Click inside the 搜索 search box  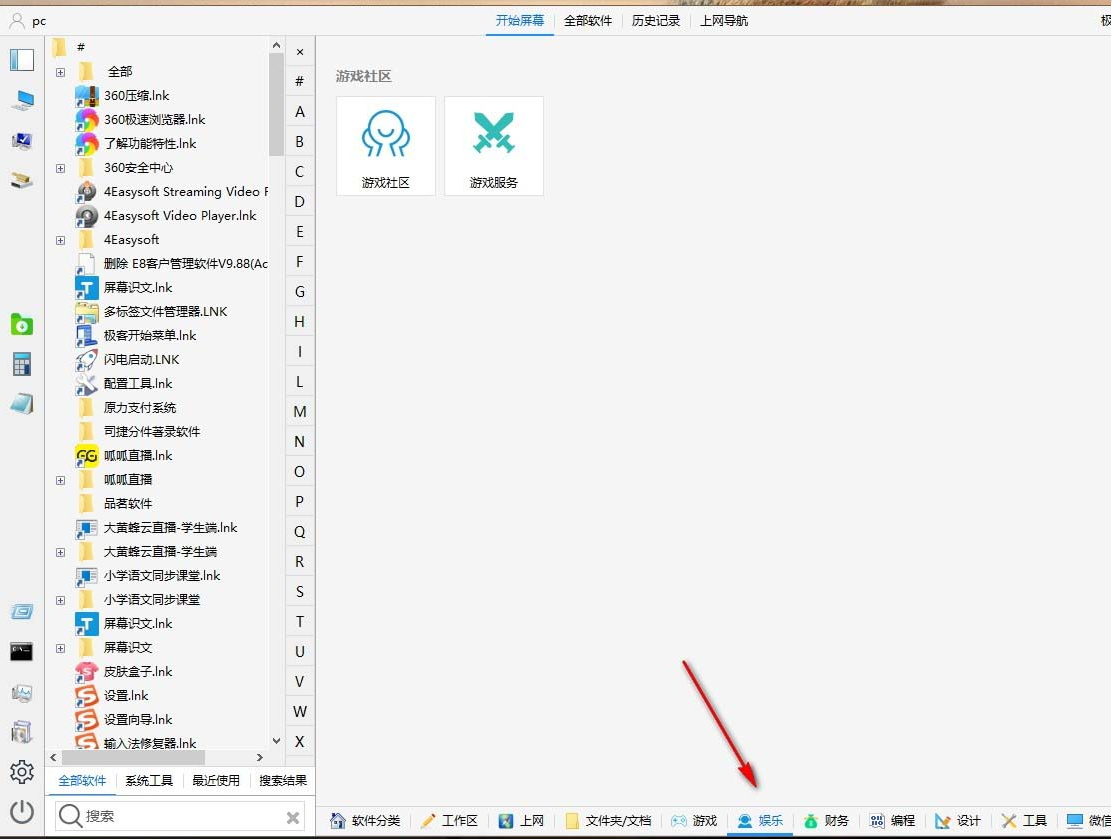[x=170, y=817]
